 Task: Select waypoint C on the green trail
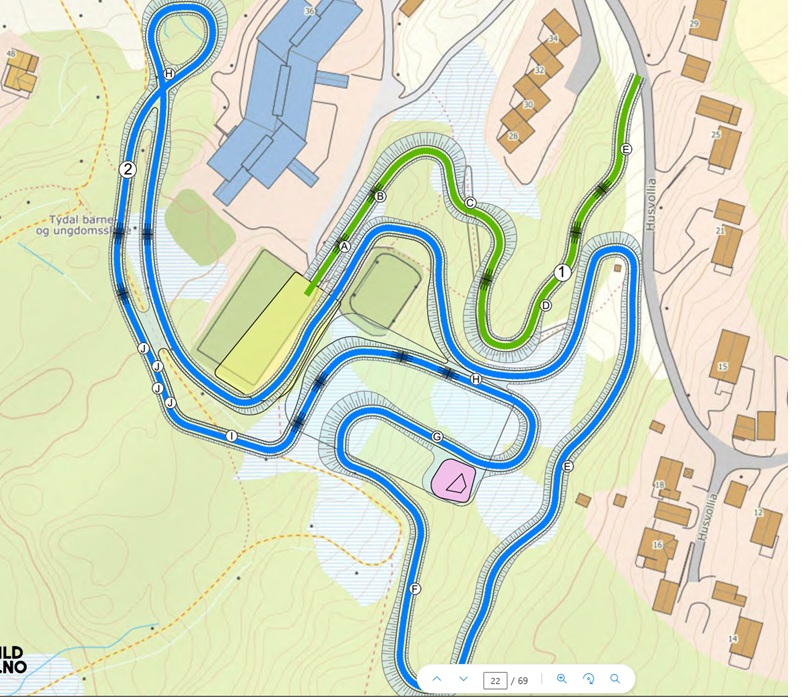[x=470, y=203]
